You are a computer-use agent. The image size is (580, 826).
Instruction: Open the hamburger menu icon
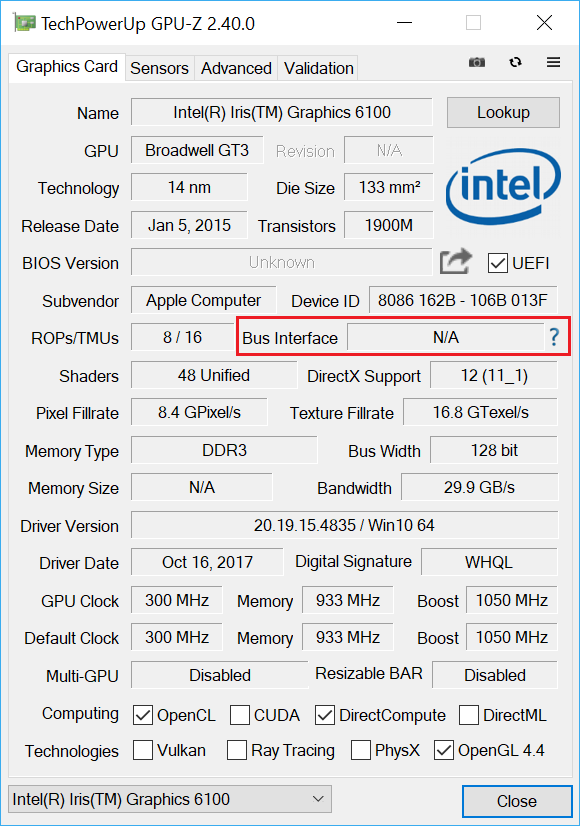click(553, 62)
